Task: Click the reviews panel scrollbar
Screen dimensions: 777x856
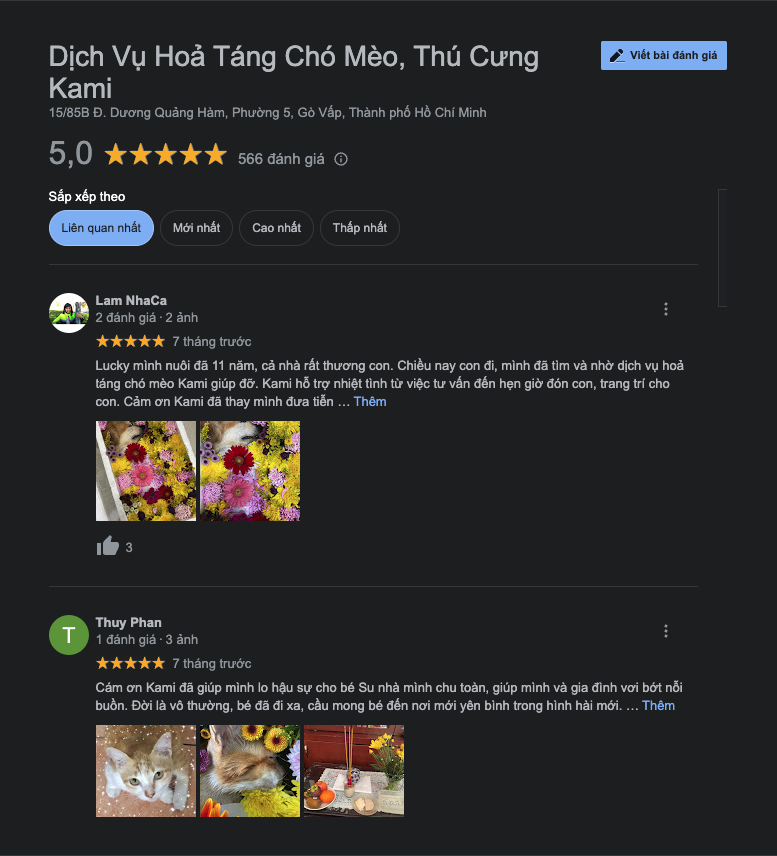Action: point(722,248)
